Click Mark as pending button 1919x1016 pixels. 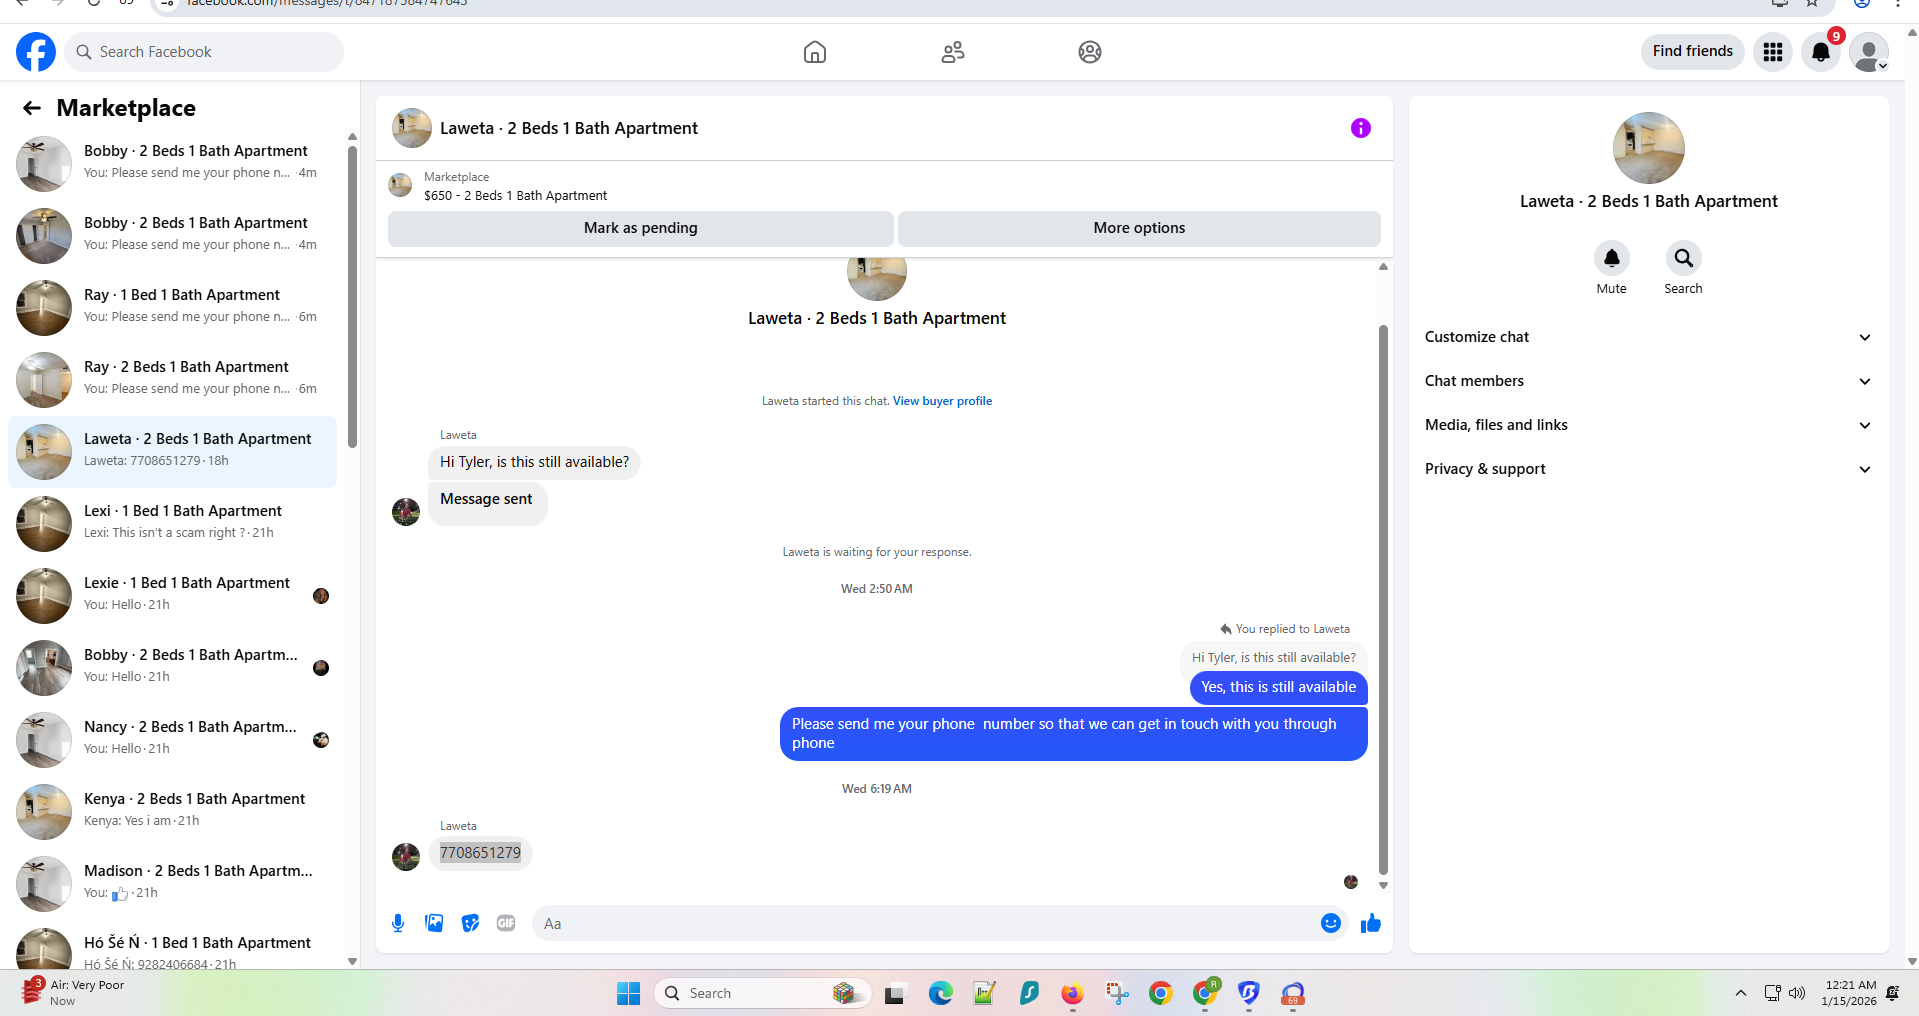(641, 228)
